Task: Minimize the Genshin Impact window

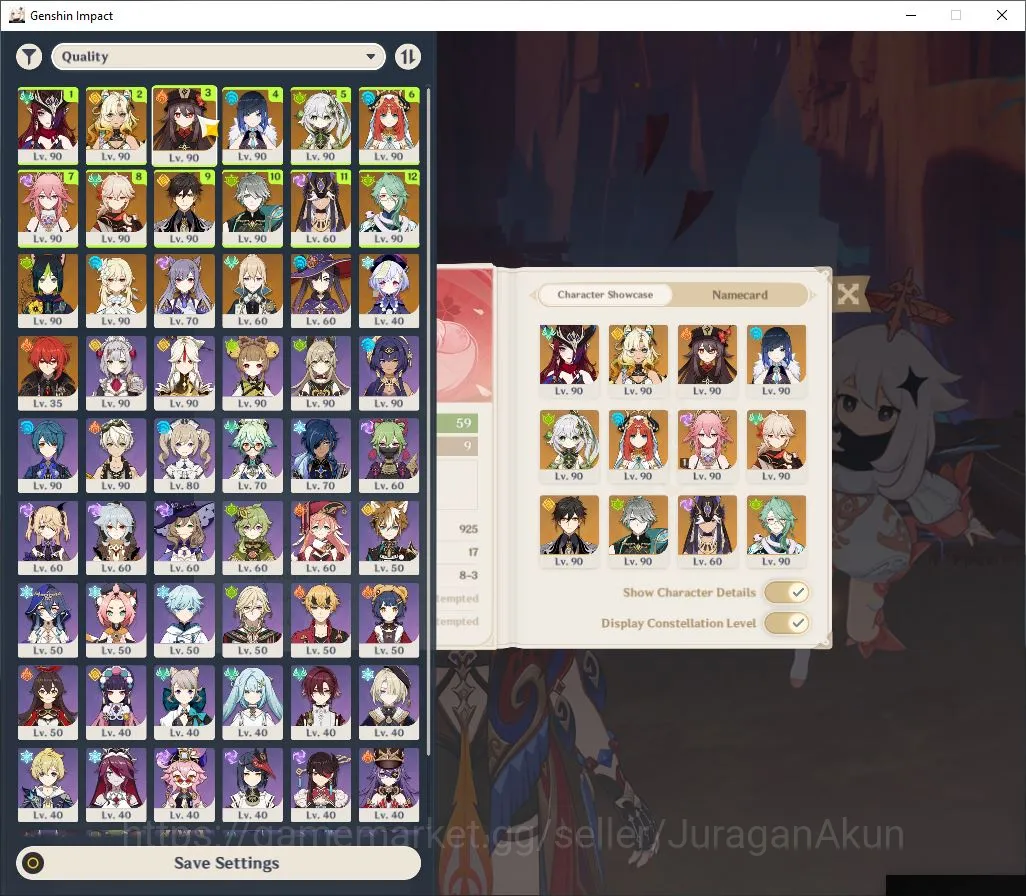Action: 910,15
